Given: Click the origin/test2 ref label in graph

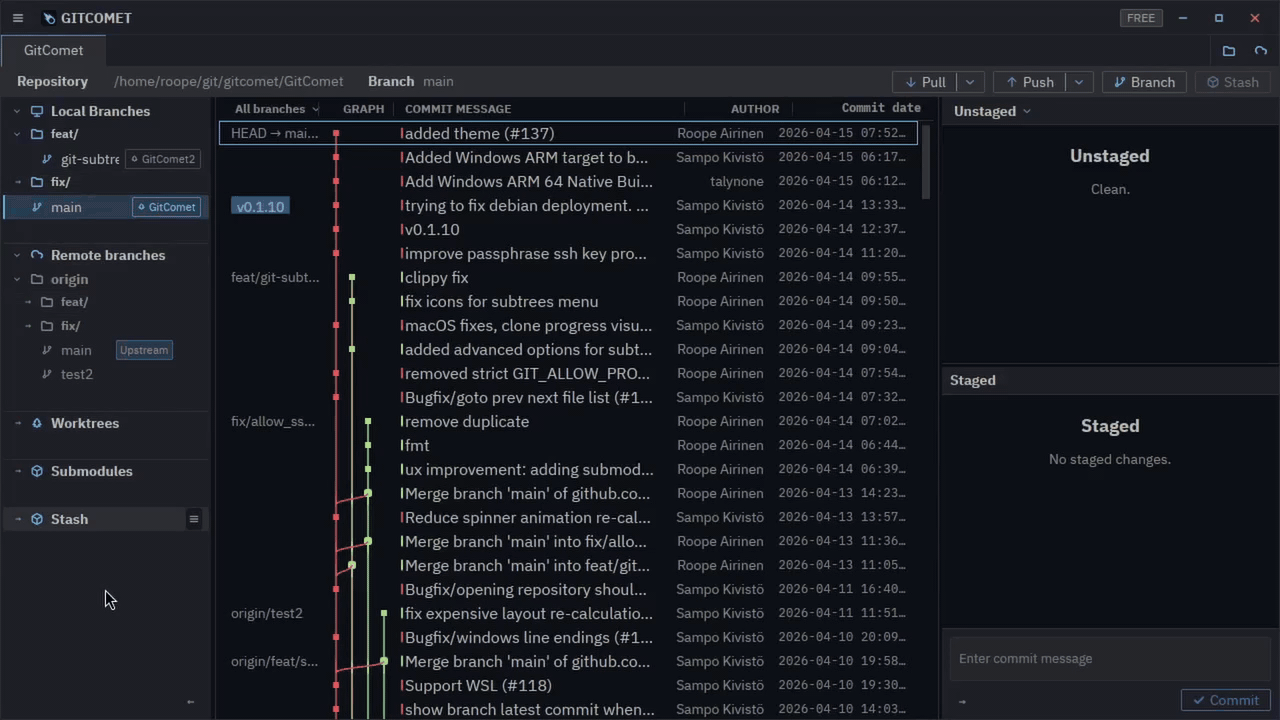Looking at the screenshot, I should point(267,613).
